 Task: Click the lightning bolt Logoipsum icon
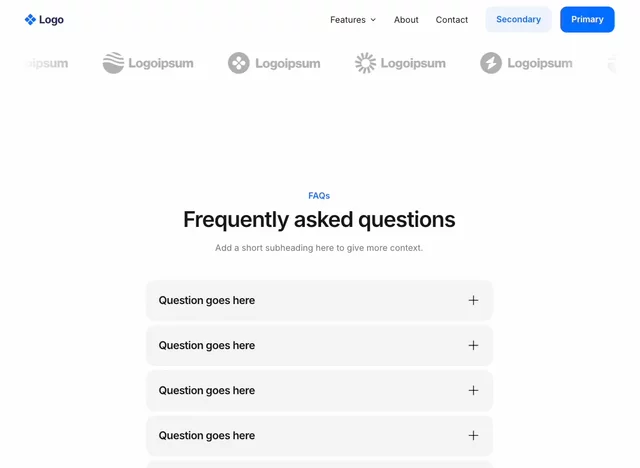491,63
